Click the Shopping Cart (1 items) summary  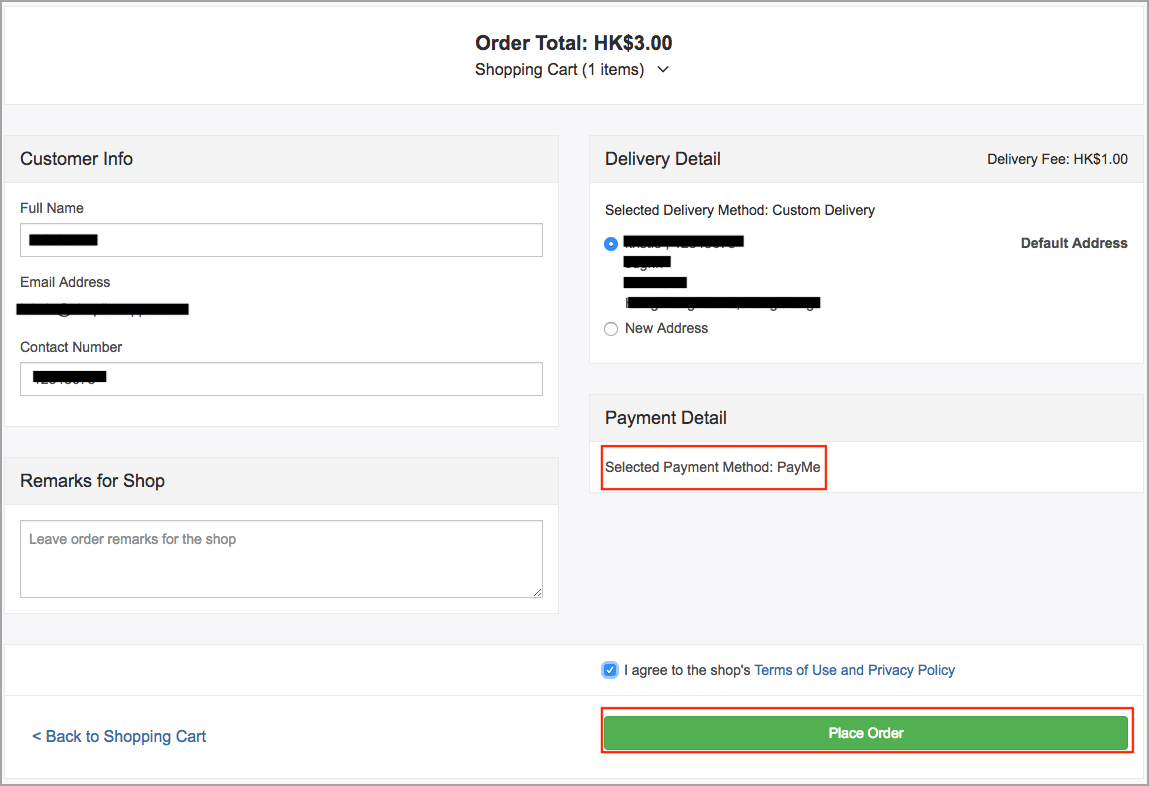coord(559,70)
